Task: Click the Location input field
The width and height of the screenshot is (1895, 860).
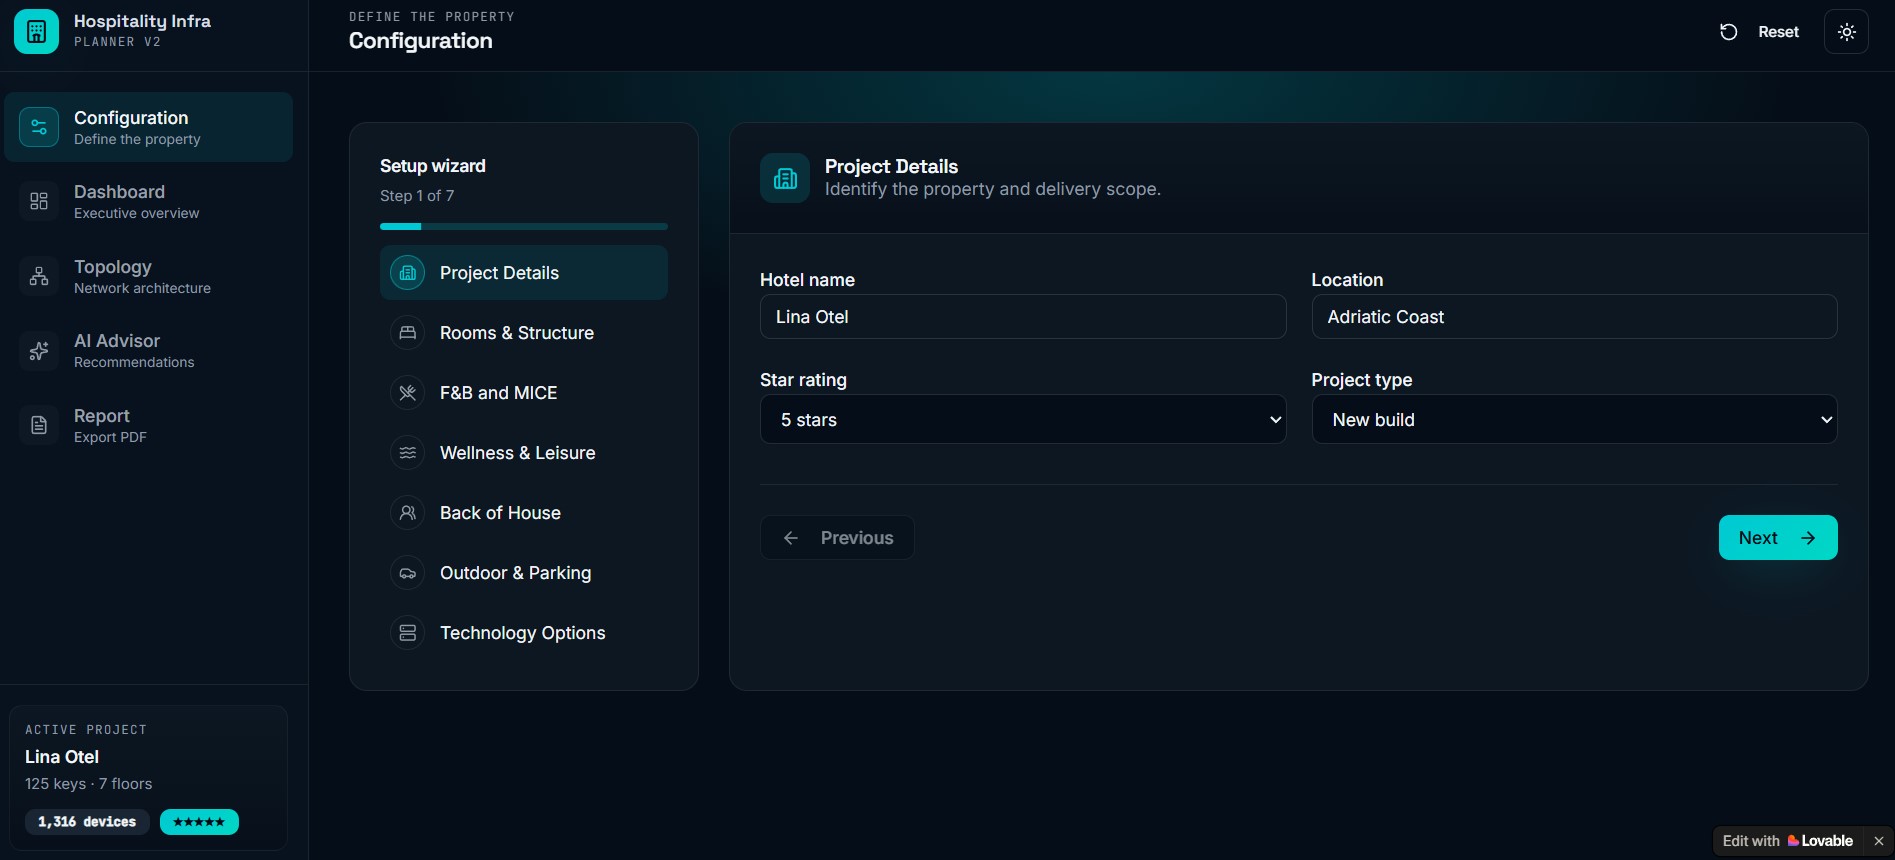Action: pos(1574,317)
